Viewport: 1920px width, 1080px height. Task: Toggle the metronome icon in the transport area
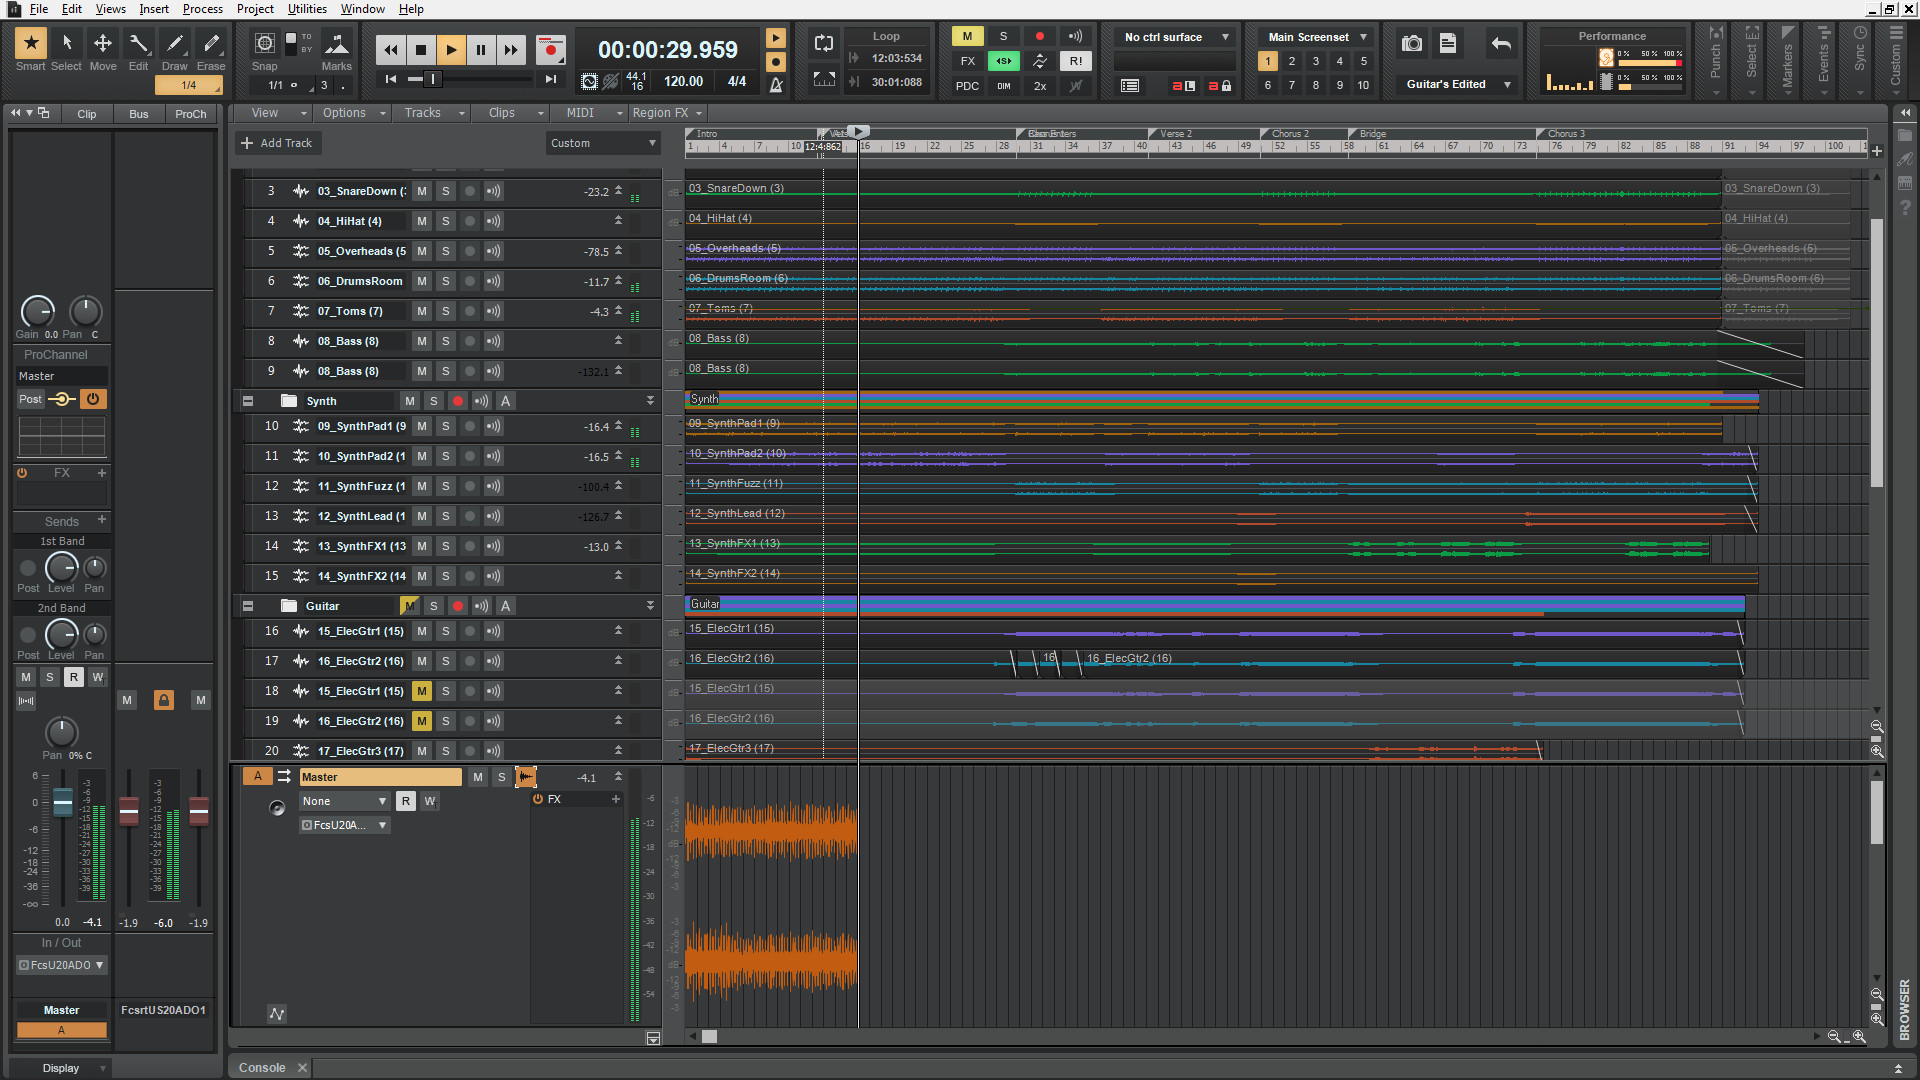[x=777, y=86]
